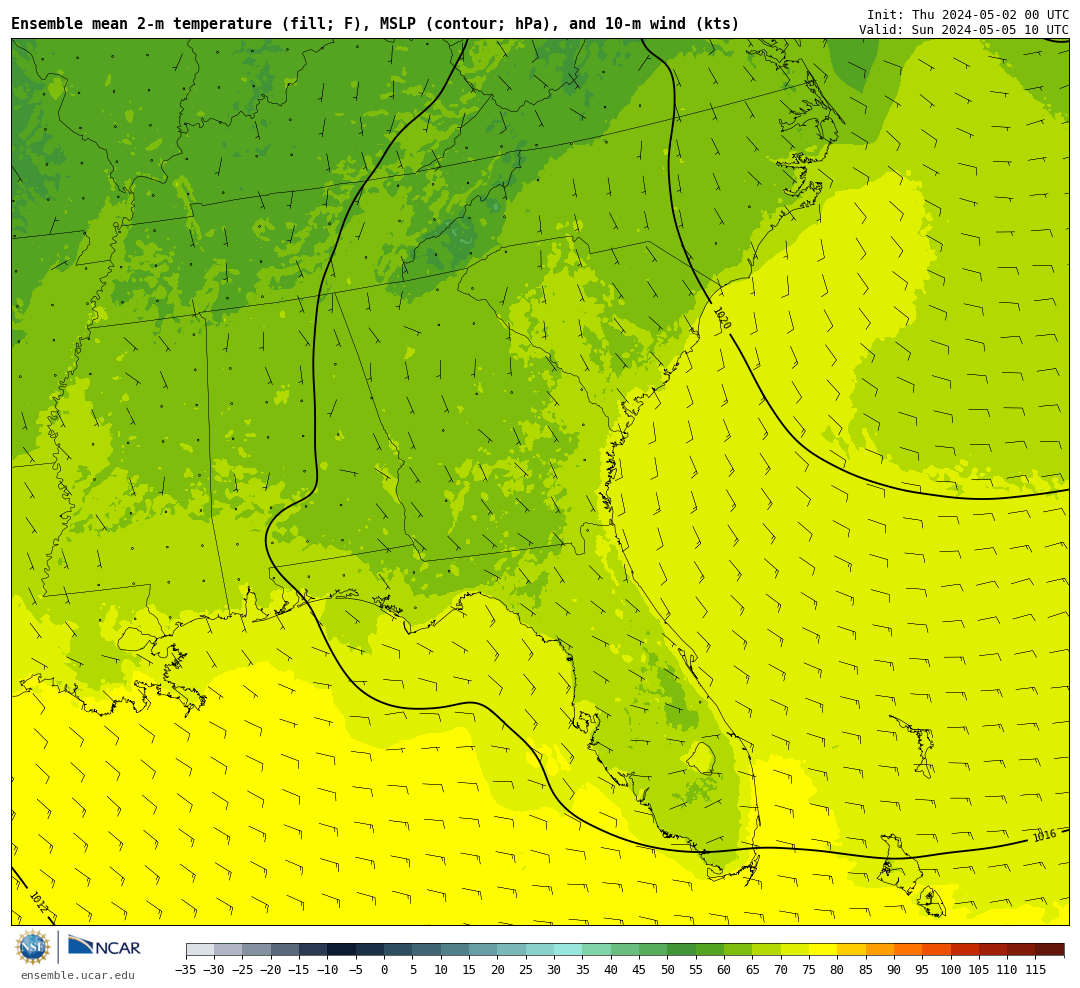The width and height of the screenshot is (1080, 988).
Task: Click the NSF logo
Action: tap(33, 947)
